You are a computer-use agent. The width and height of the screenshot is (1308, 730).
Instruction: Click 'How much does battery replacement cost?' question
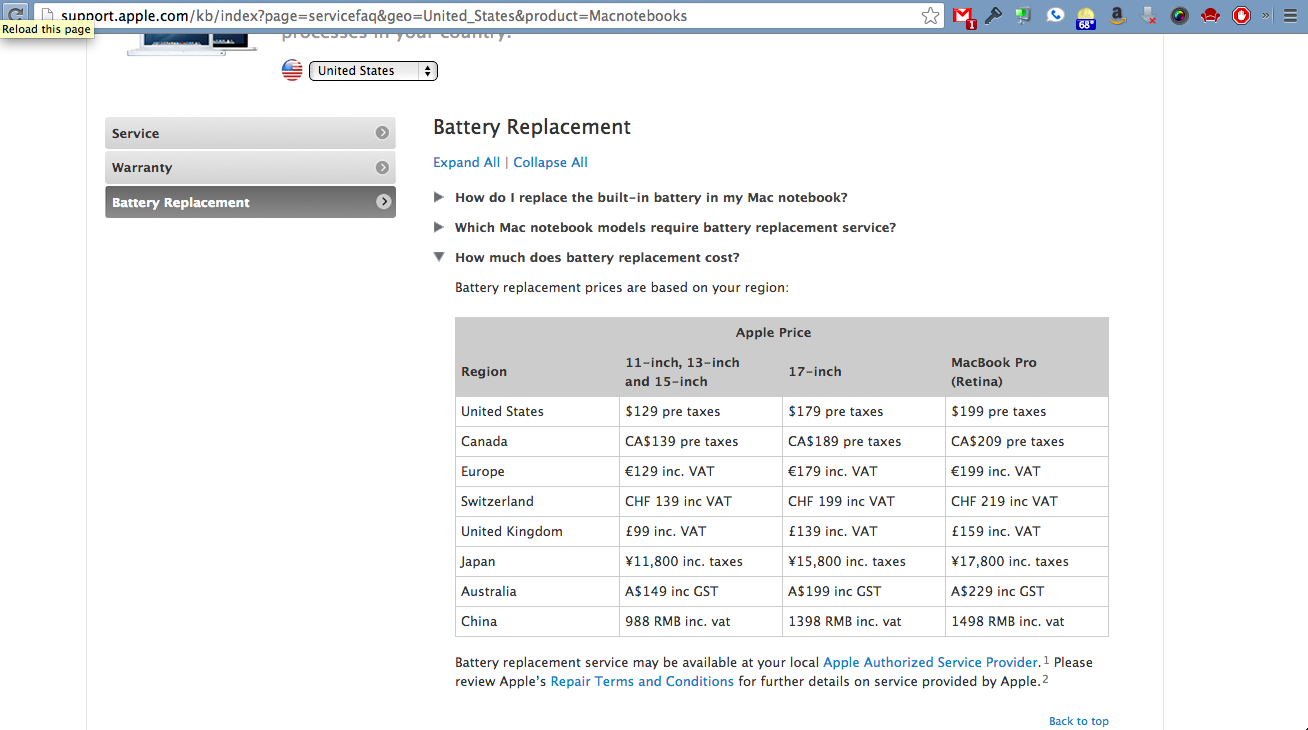(x=597, y=257)
